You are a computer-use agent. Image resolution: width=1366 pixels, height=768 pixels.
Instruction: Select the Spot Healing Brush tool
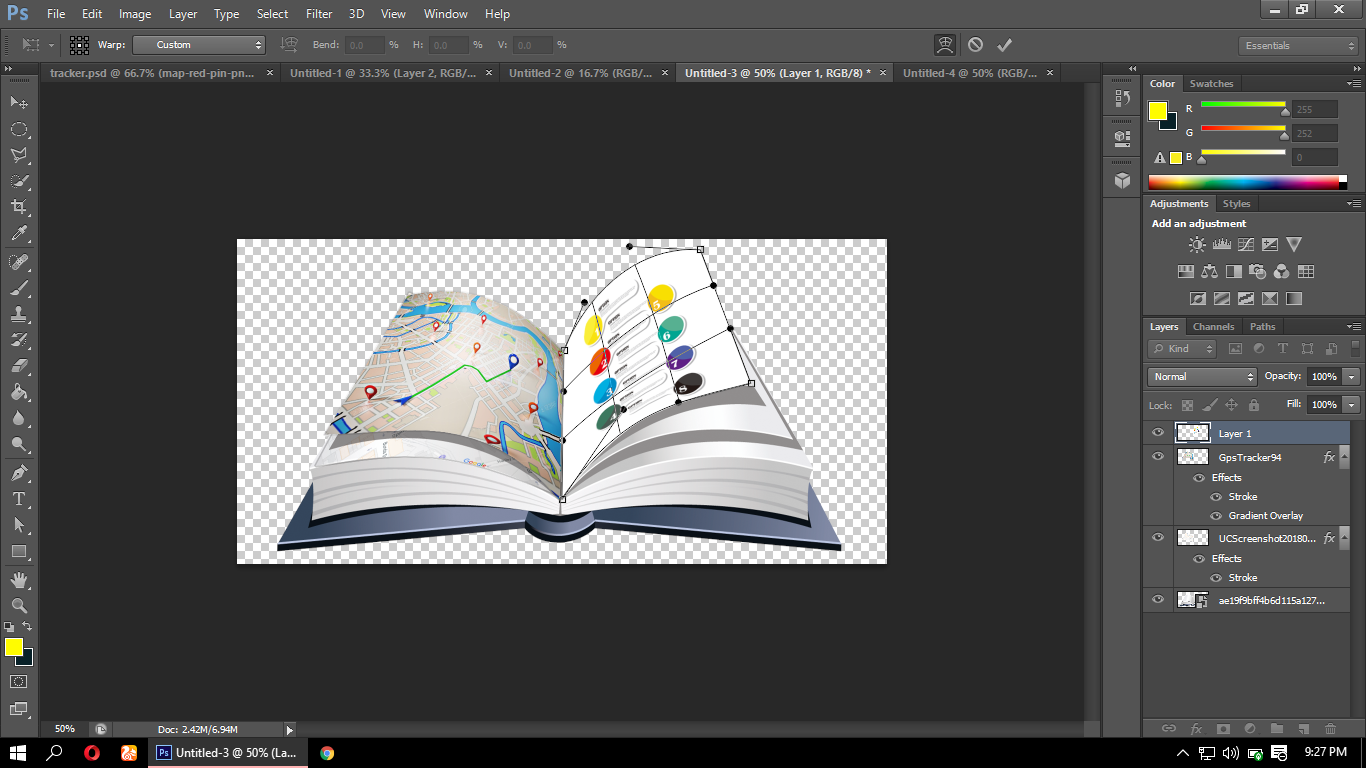click(19, 262)
